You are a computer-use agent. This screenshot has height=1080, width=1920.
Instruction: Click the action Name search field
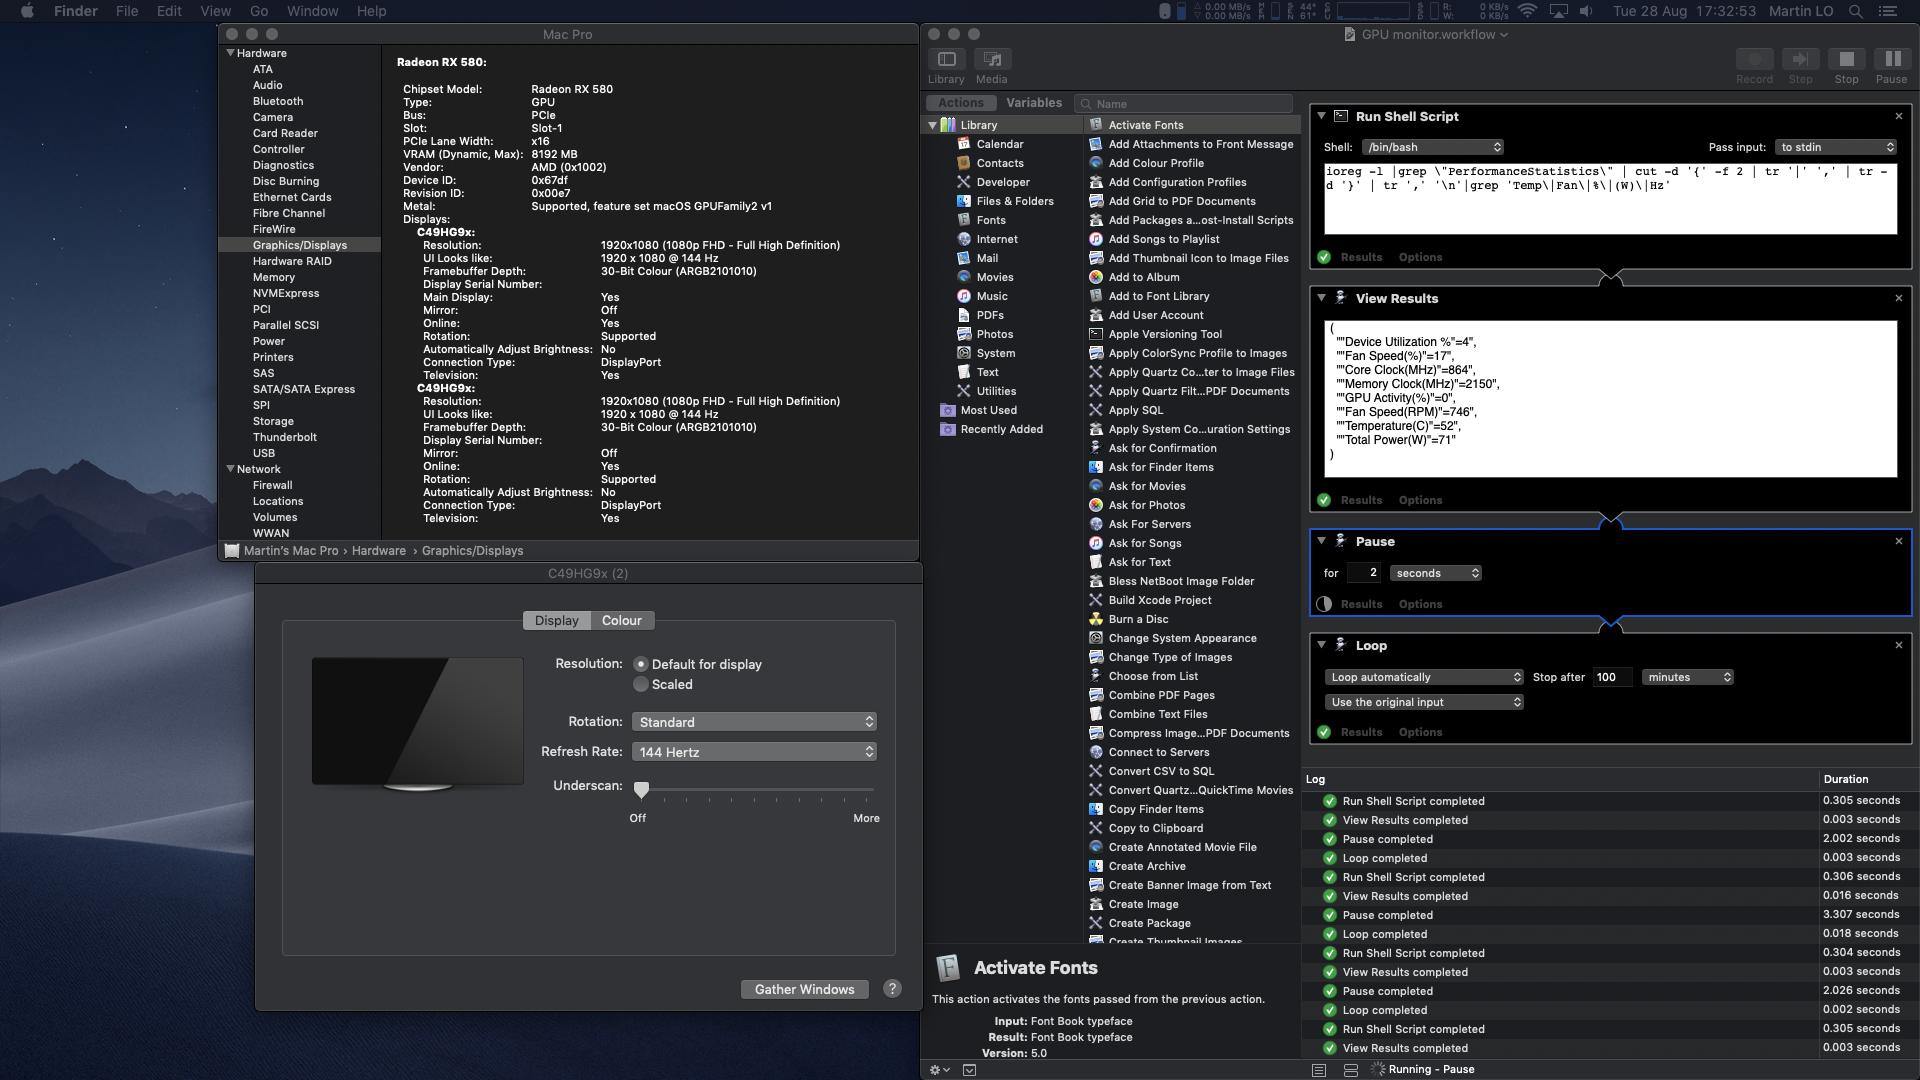click(1184, 103)
